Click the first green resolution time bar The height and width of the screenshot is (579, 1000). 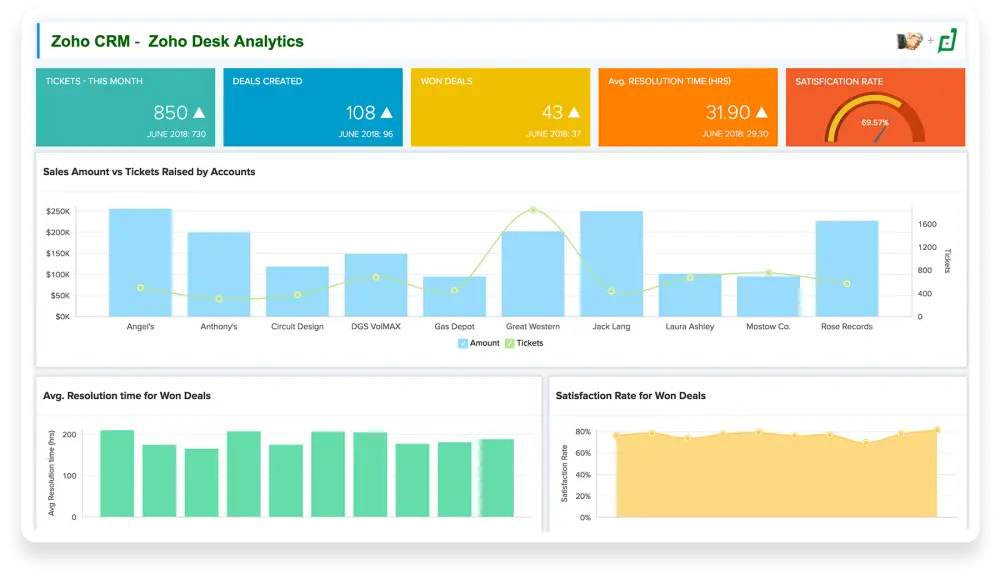[117, 474]
